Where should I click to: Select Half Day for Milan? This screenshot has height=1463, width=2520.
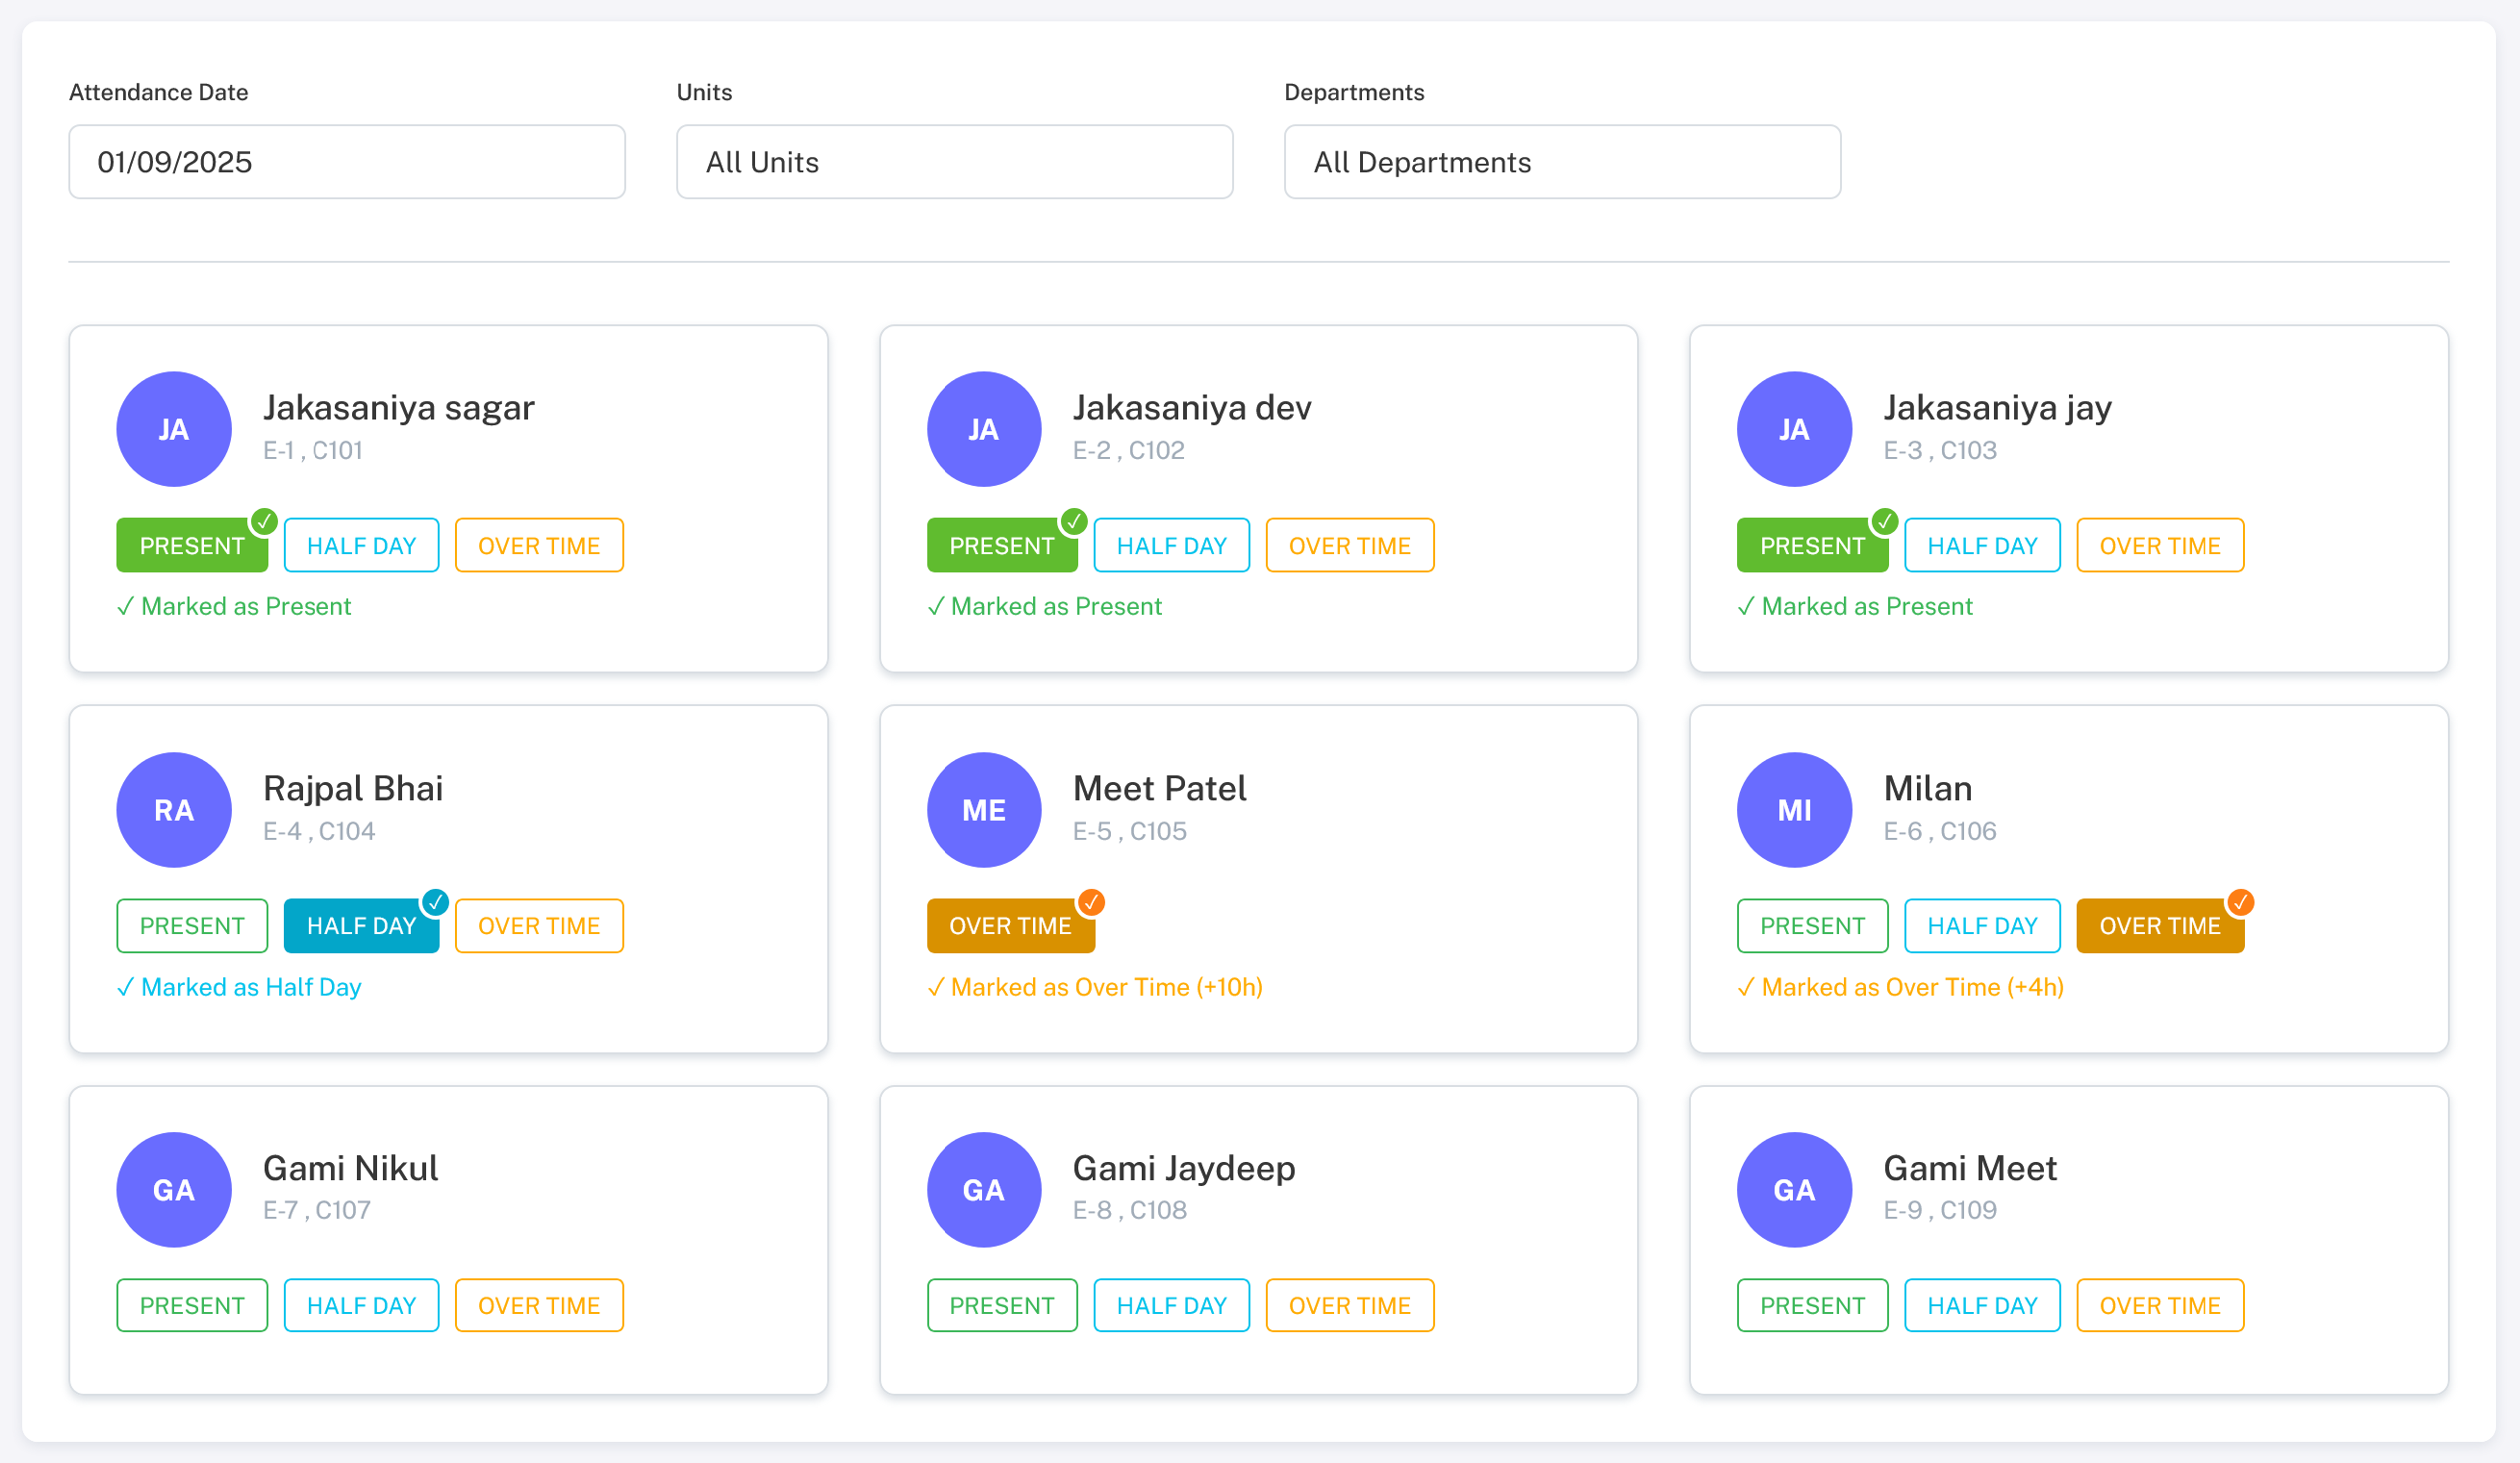pos(1981,925)
